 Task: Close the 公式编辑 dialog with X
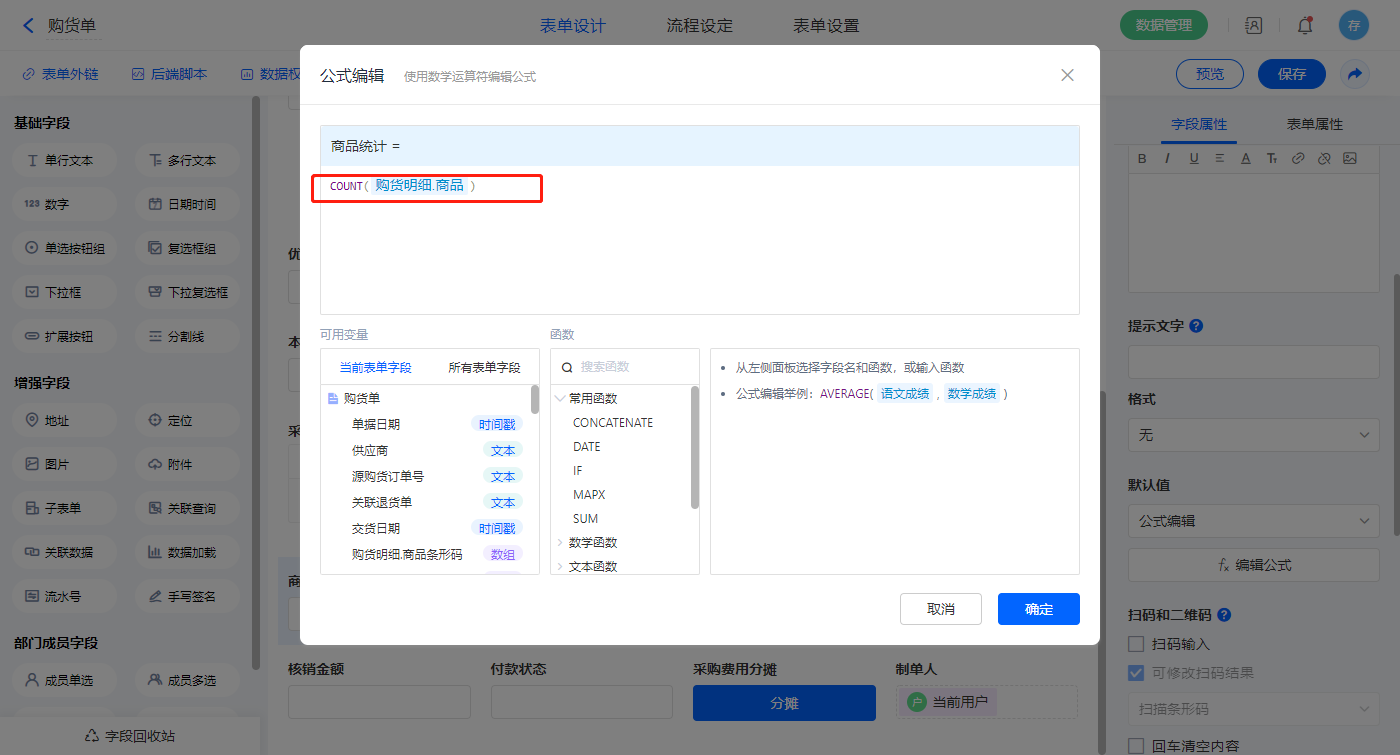point(1067,75)
